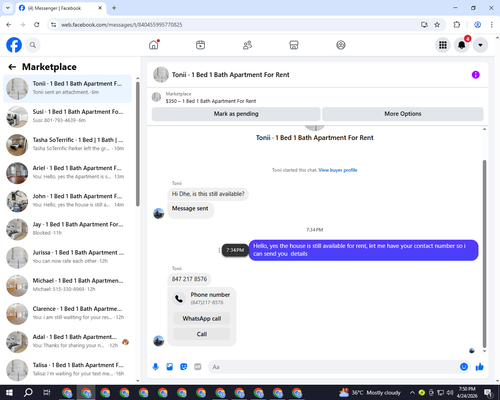
Task: Show hidden tray icons chevron
Action: [x=412, y=393]
